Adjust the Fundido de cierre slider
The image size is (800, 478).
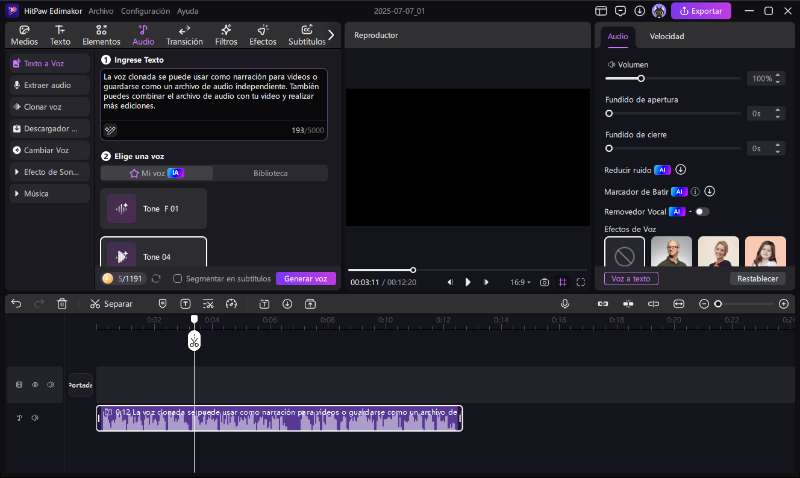[609, 148]
